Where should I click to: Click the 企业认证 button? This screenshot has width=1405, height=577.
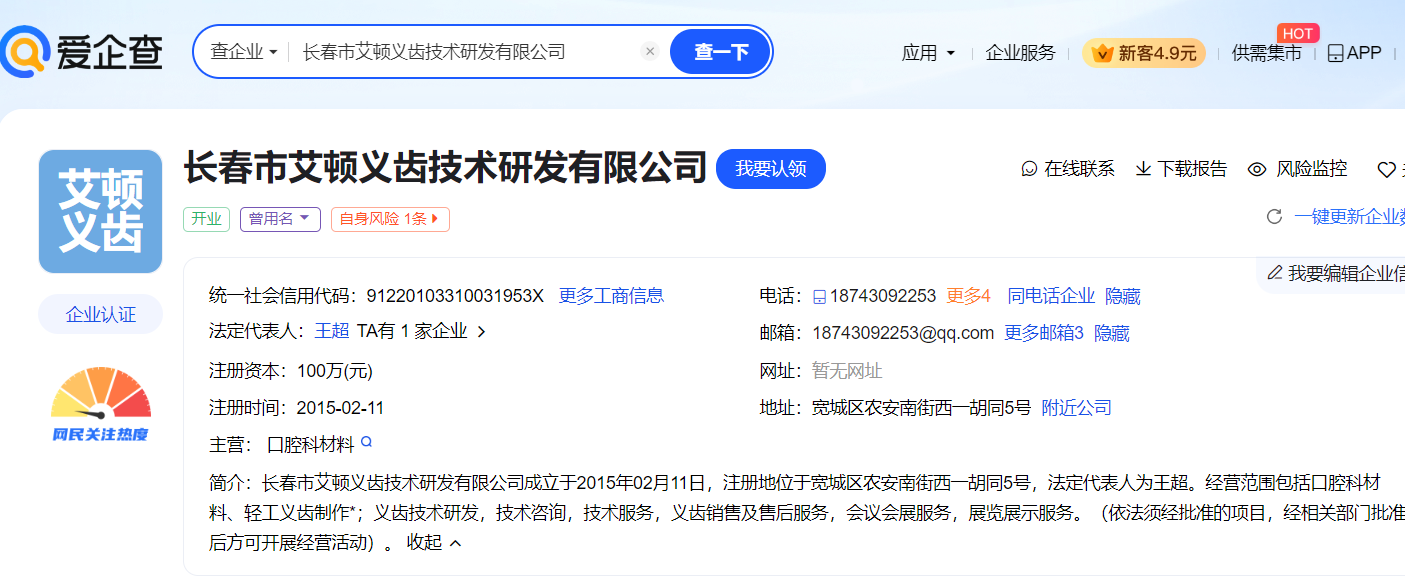click(x=100, y=314)
